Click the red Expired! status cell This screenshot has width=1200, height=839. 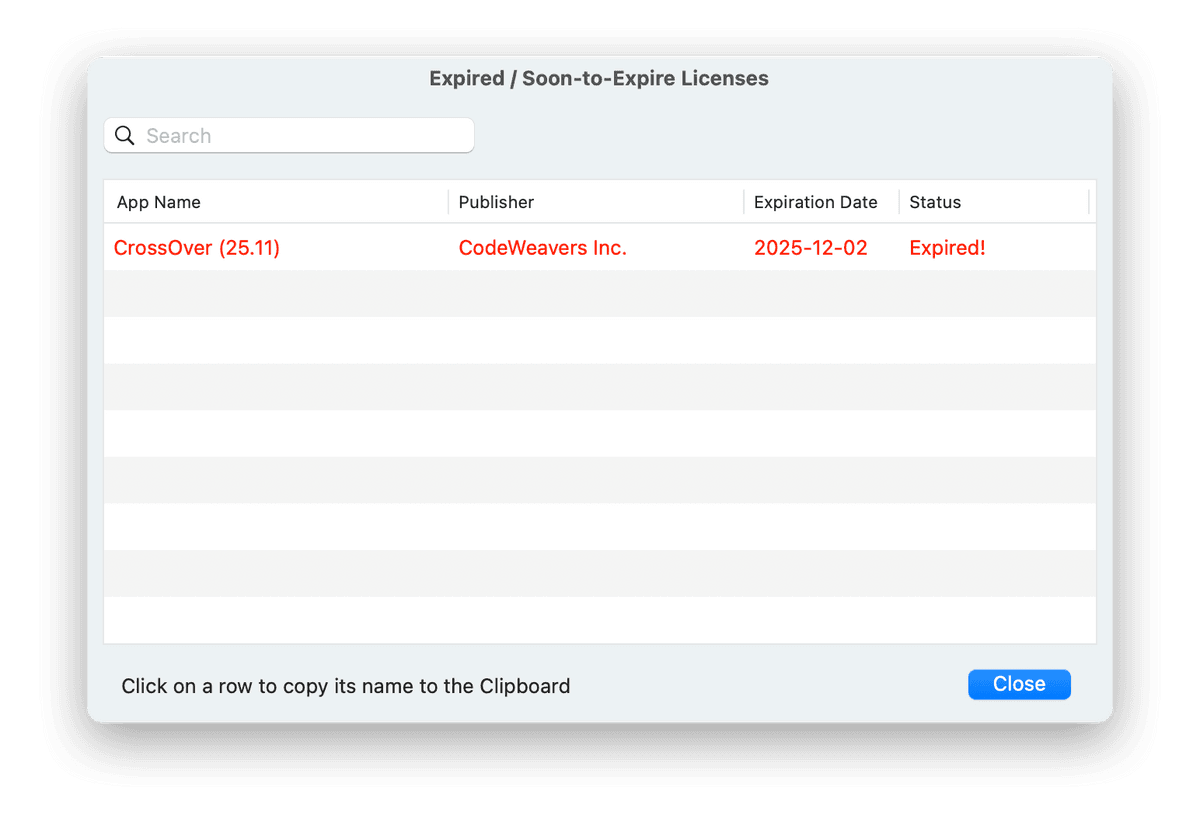click(x=947, y=248)
